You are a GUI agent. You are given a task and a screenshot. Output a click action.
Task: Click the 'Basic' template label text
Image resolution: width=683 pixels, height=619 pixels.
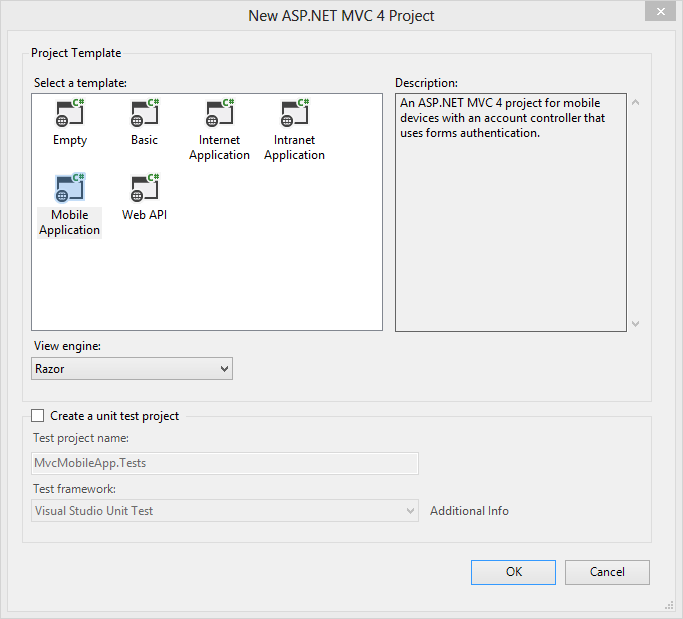145,140
